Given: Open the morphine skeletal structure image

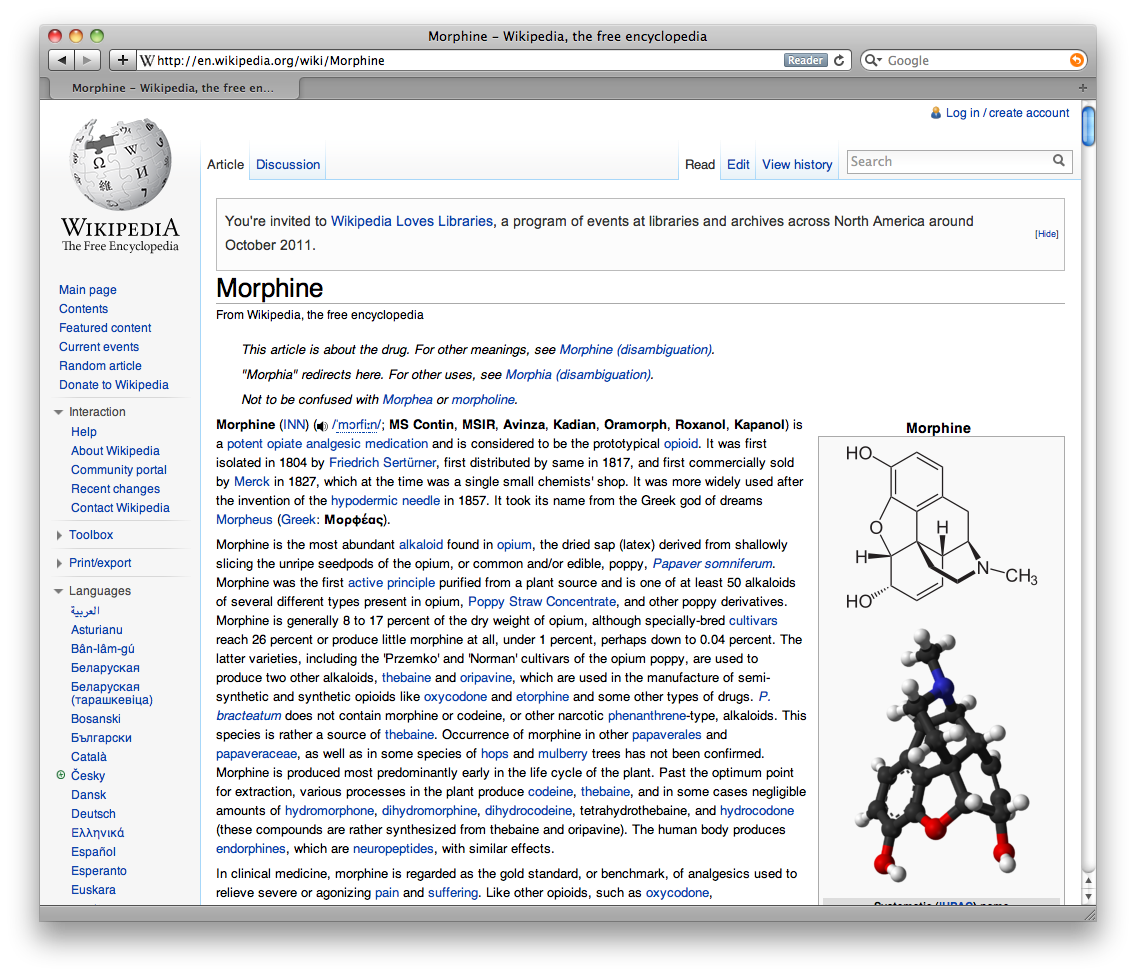Looking at the screenshot, I should 940,527.
